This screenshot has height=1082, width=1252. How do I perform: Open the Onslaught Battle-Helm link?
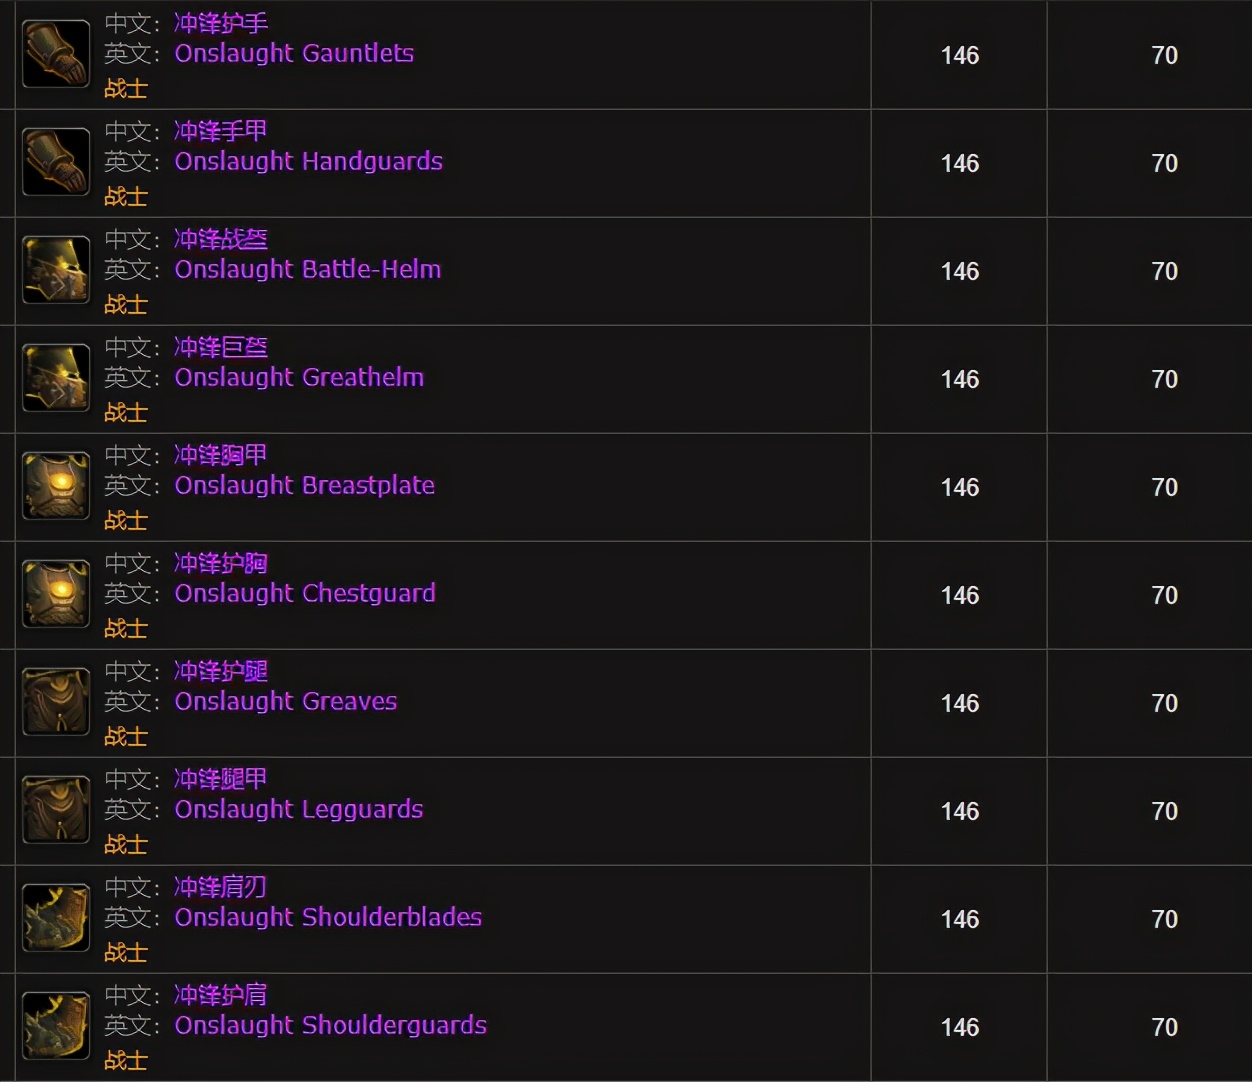tap(307, 269)
